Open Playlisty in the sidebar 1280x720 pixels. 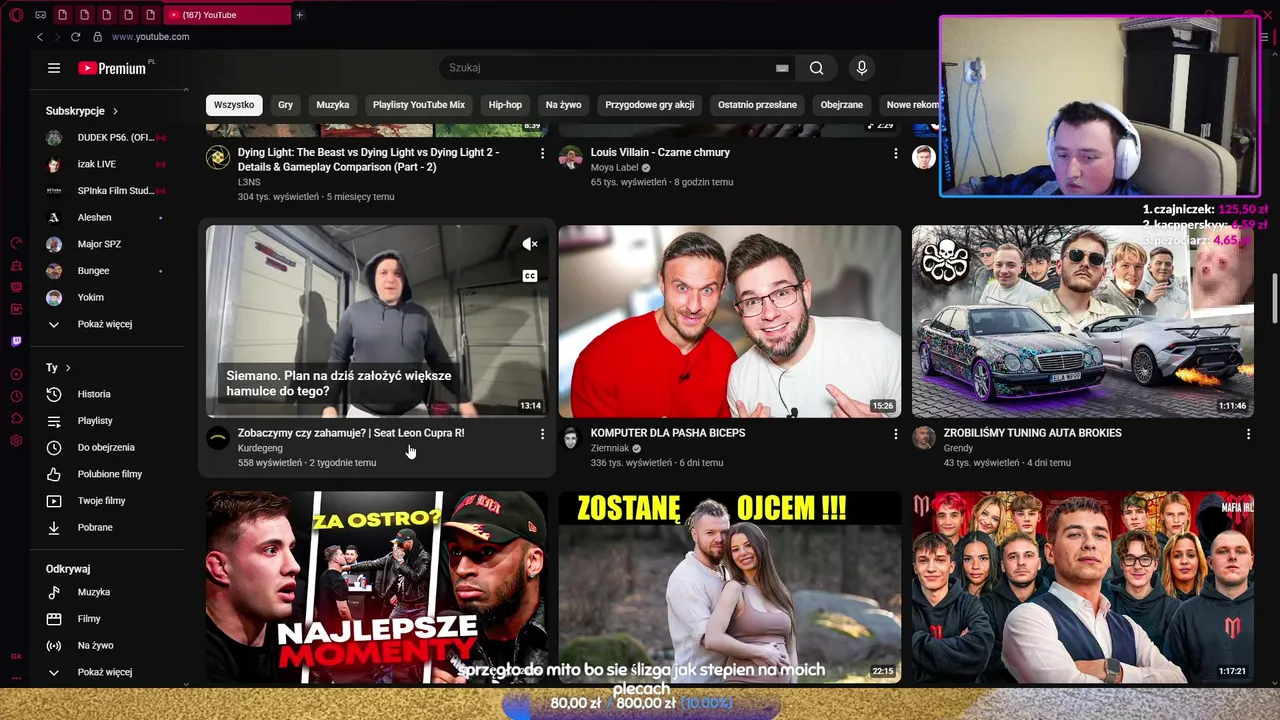tap(106, 421)
